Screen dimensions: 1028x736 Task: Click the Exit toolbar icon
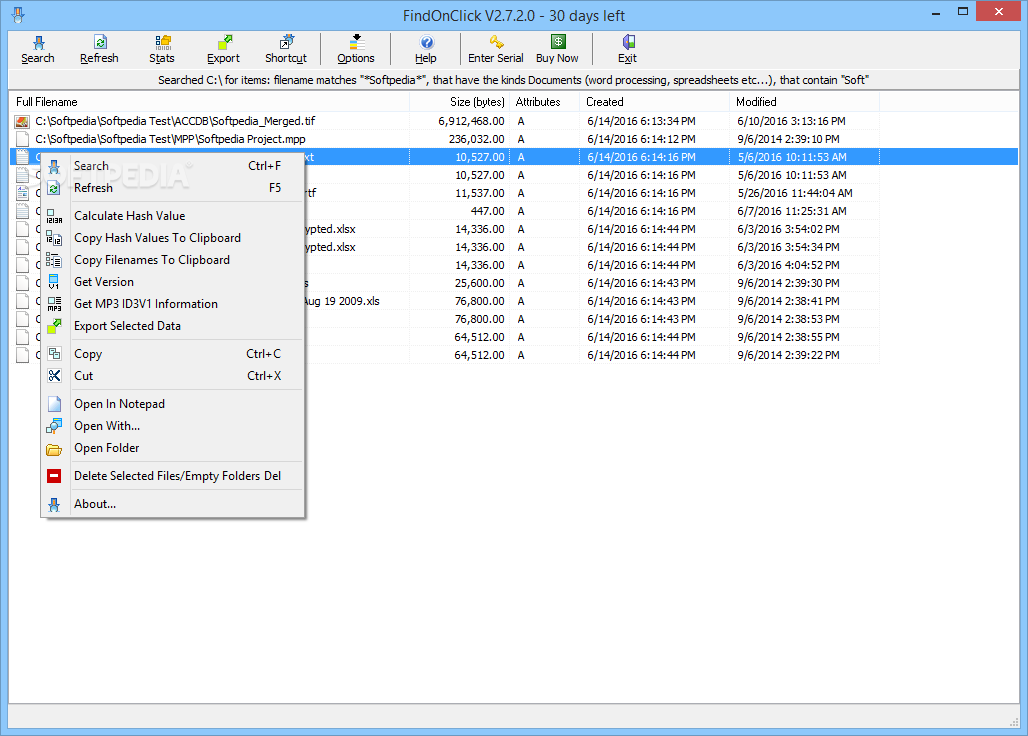pos(627,43)
